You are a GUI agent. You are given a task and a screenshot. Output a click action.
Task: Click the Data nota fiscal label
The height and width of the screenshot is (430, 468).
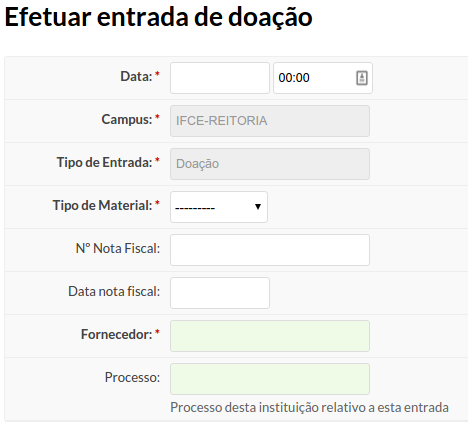pos(114,291)
